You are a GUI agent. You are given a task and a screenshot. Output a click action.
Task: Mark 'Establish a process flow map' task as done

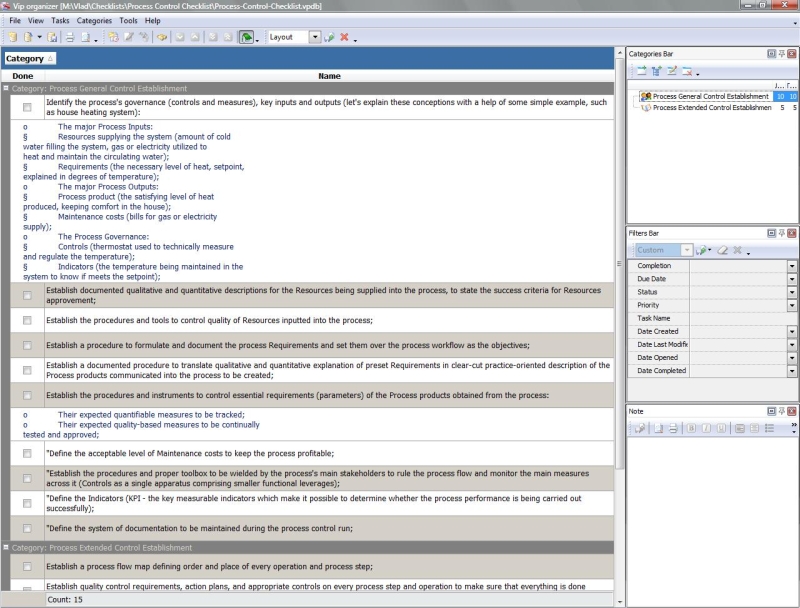coord(27,566)
